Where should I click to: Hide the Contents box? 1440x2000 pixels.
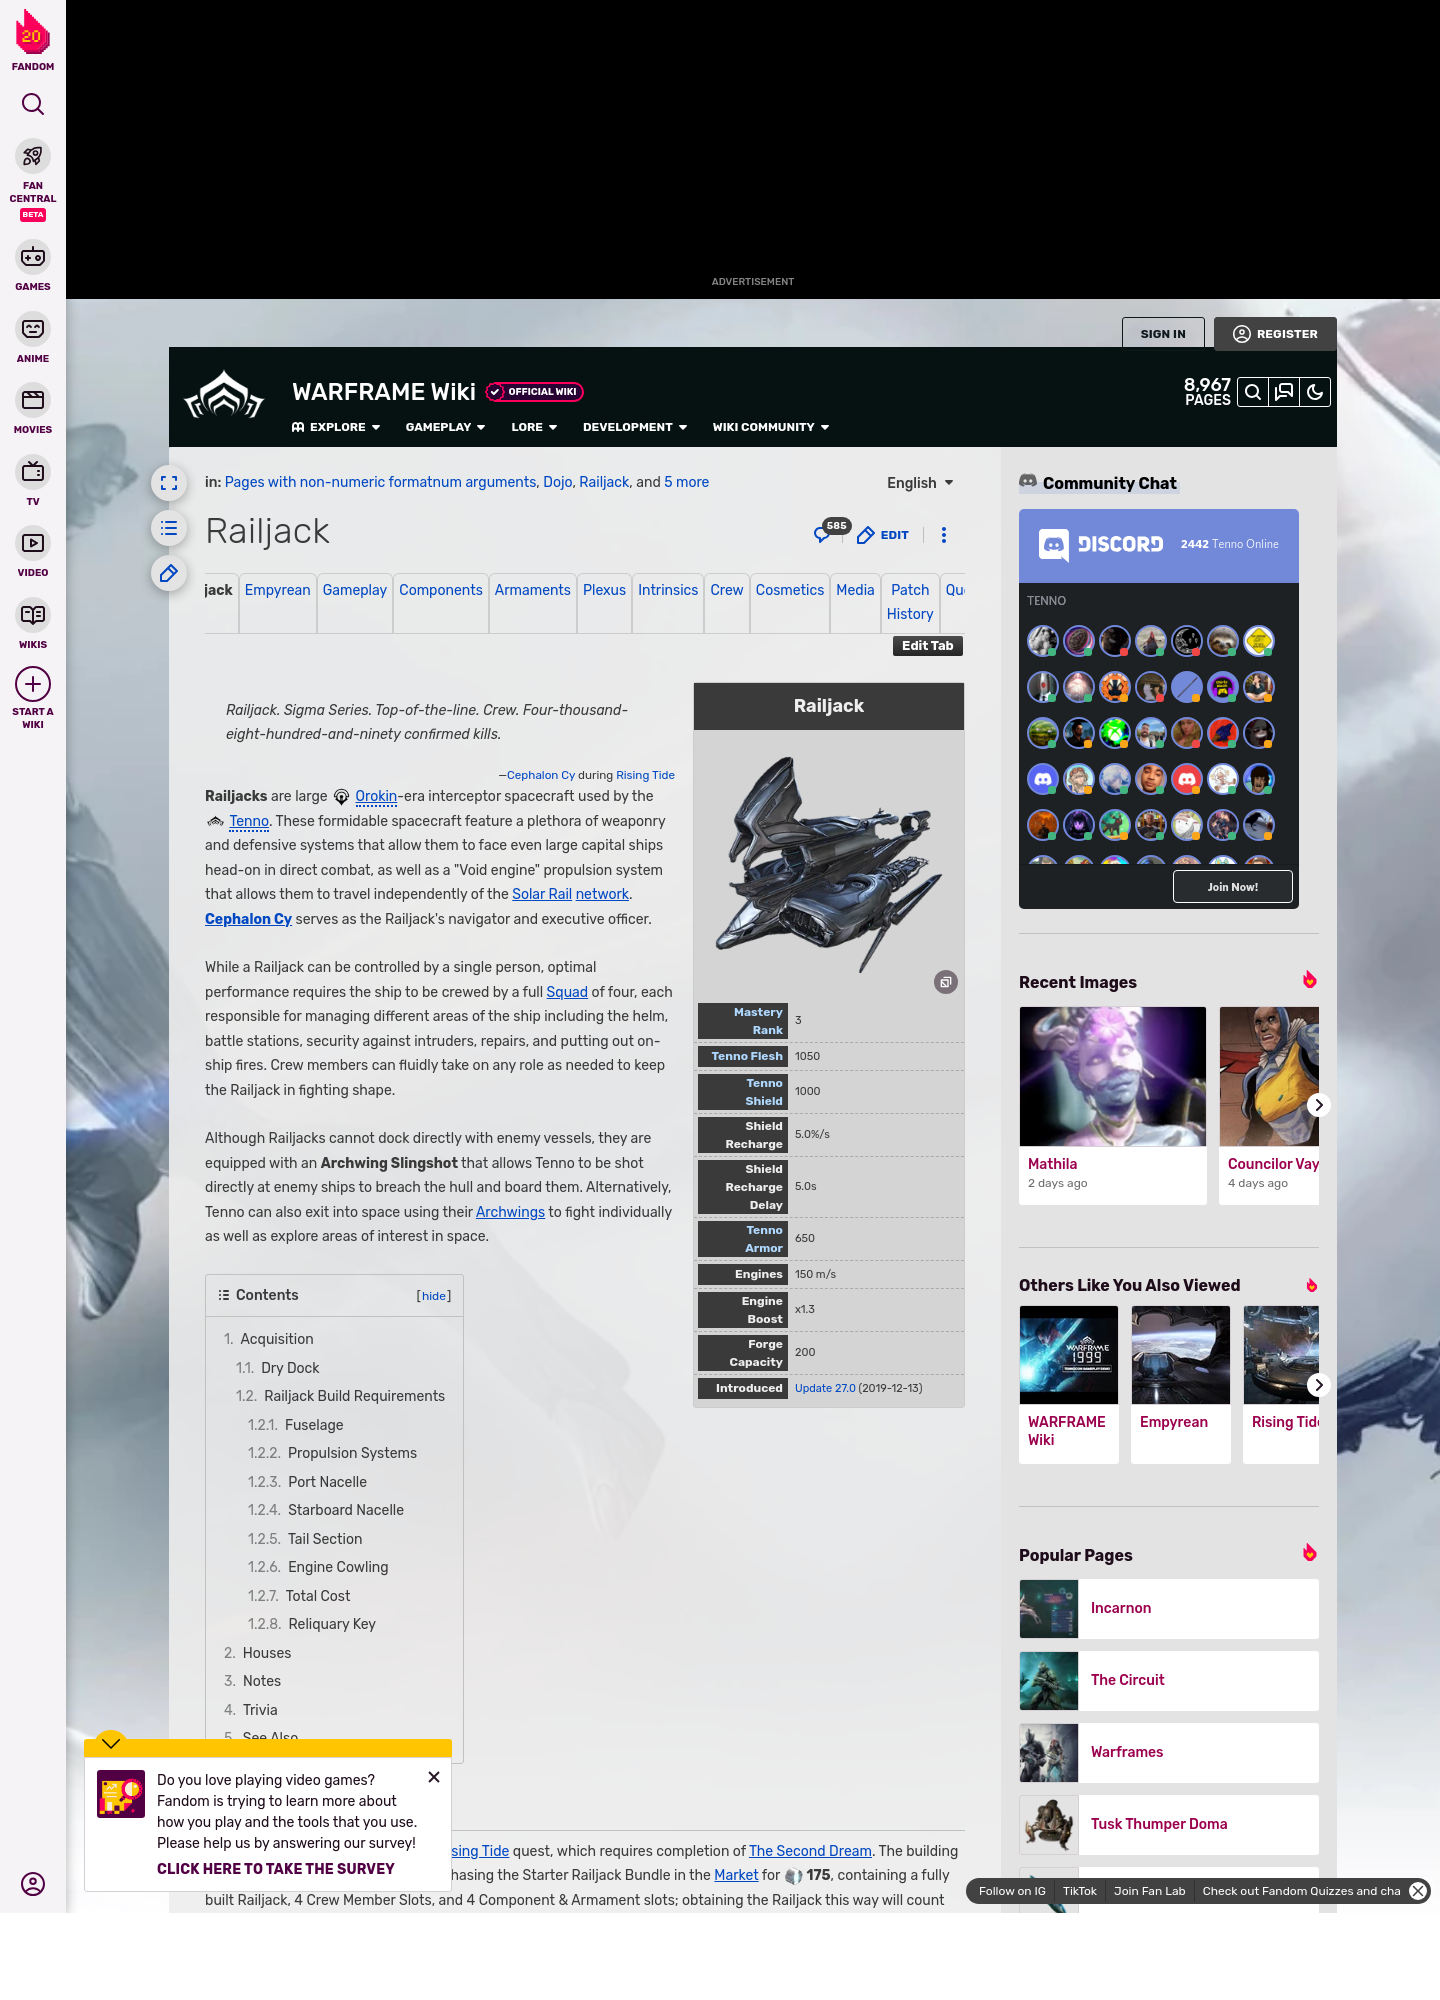[434, 1296]
